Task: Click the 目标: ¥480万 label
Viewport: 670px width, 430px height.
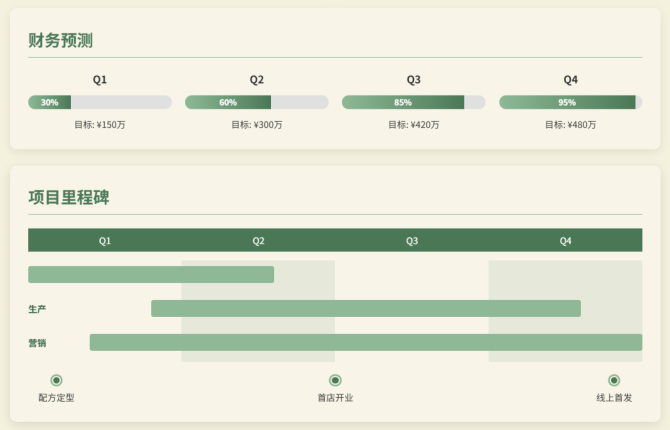Action: (570, 125)
